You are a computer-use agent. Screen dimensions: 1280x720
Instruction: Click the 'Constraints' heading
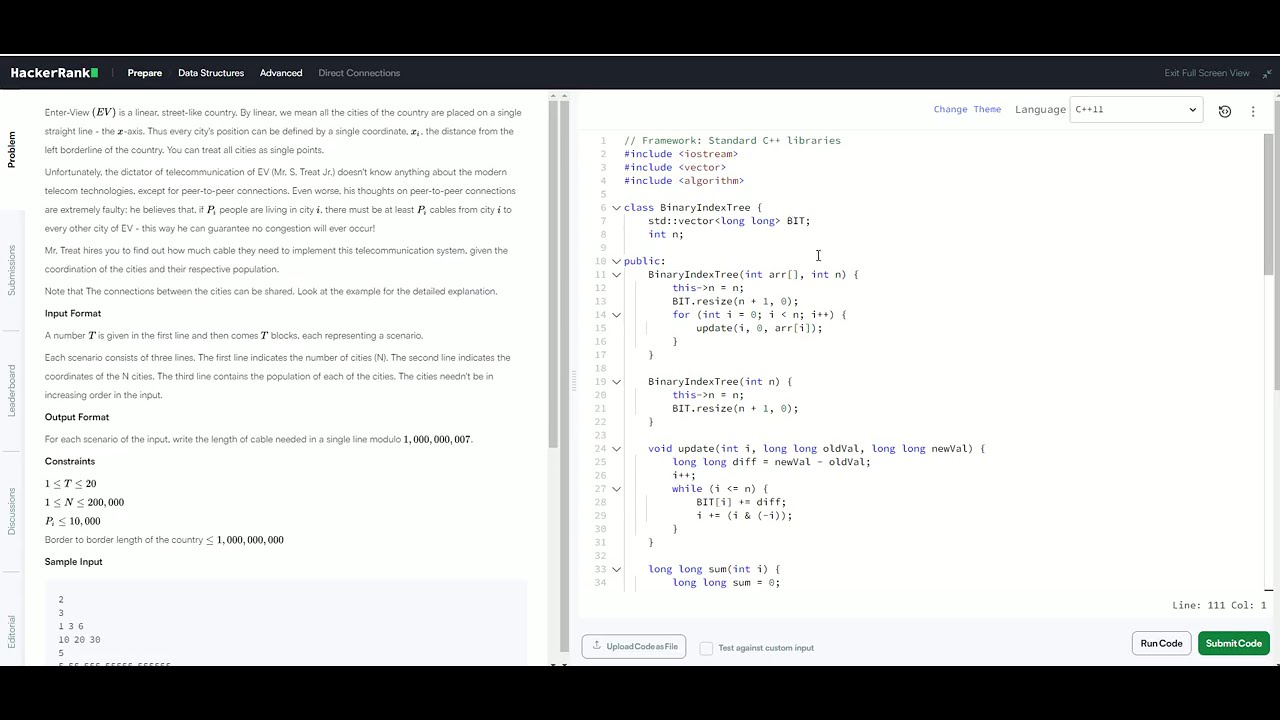(x=70, y=462)
